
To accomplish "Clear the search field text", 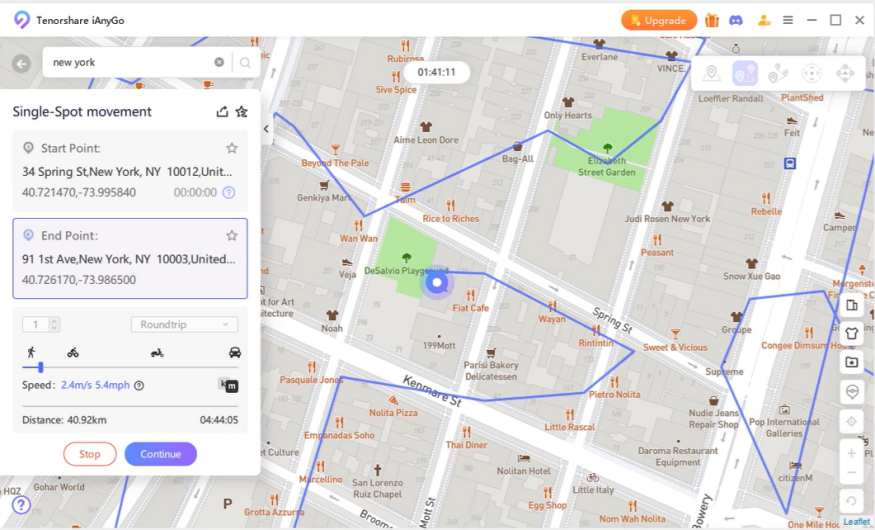I will pyautogui.click(x=219, y=62).
